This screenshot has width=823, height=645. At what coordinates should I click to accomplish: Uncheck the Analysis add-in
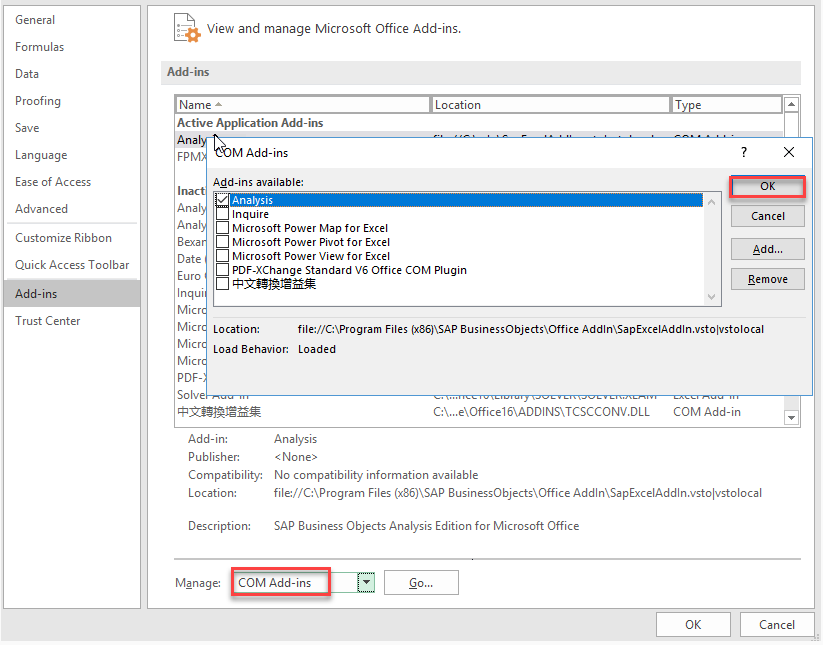pos(222,200)
